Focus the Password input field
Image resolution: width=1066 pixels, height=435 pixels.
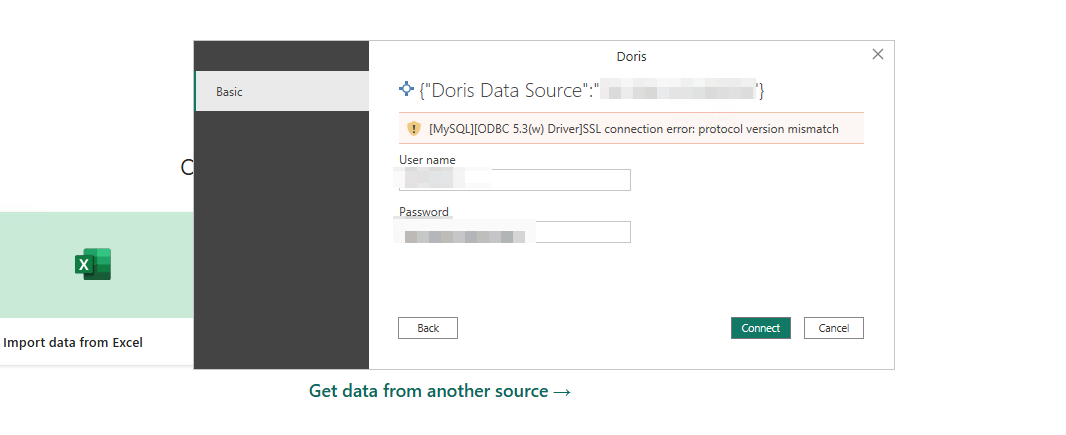tap(515, 232)
